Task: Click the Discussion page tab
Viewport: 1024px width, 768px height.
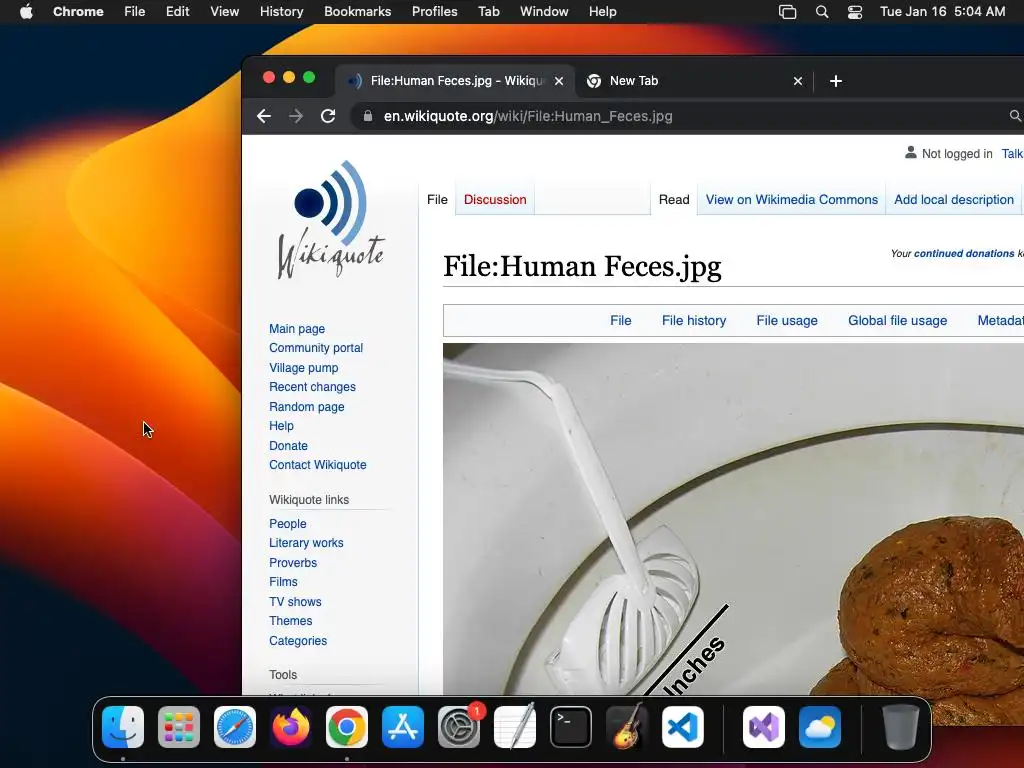Action: 495,200
